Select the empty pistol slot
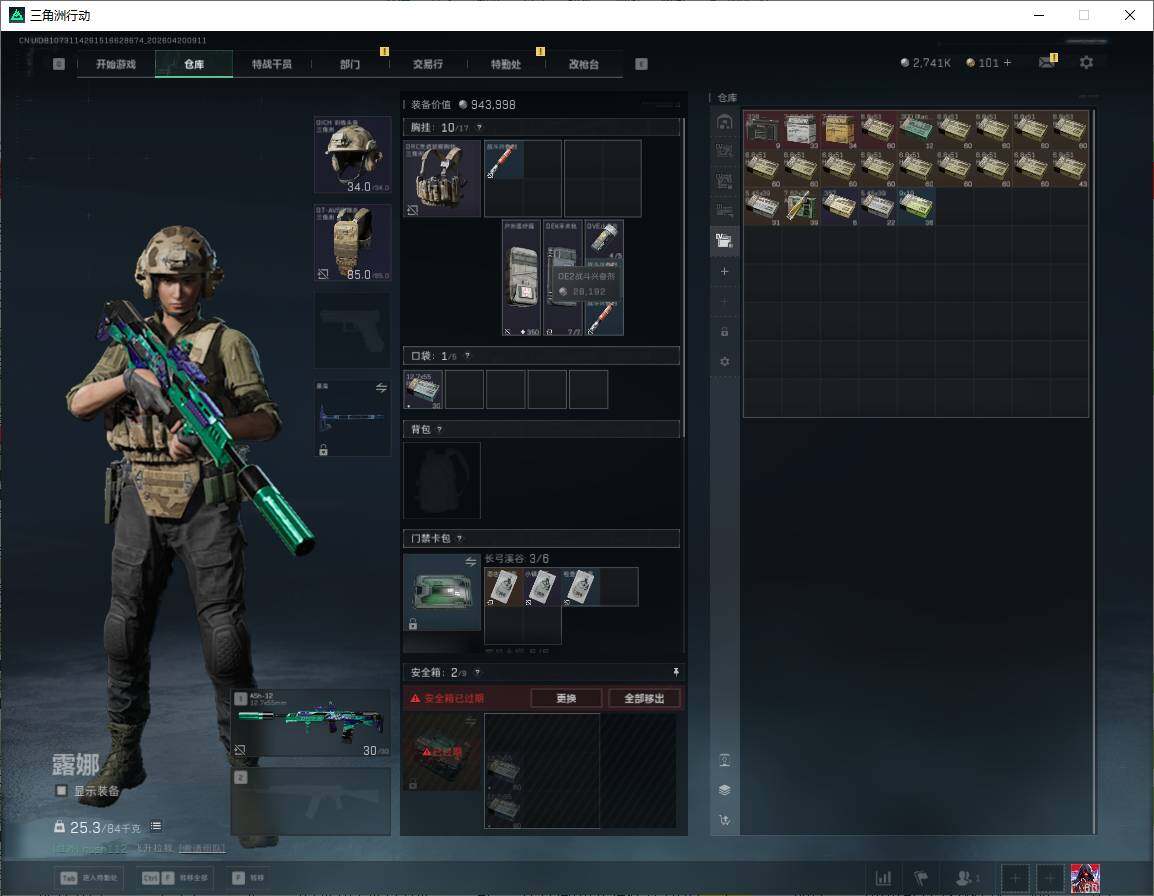1154x896 pixels. point(353,330)
